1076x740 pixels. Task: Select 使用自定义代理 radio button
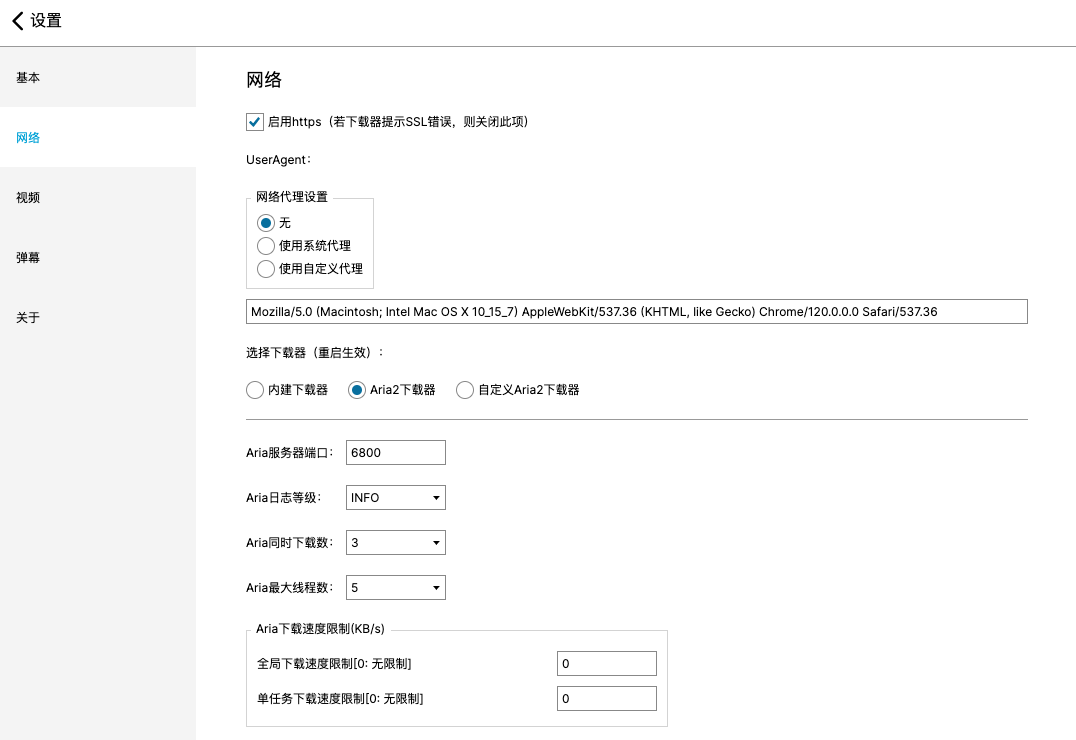(x=266, y=269)
